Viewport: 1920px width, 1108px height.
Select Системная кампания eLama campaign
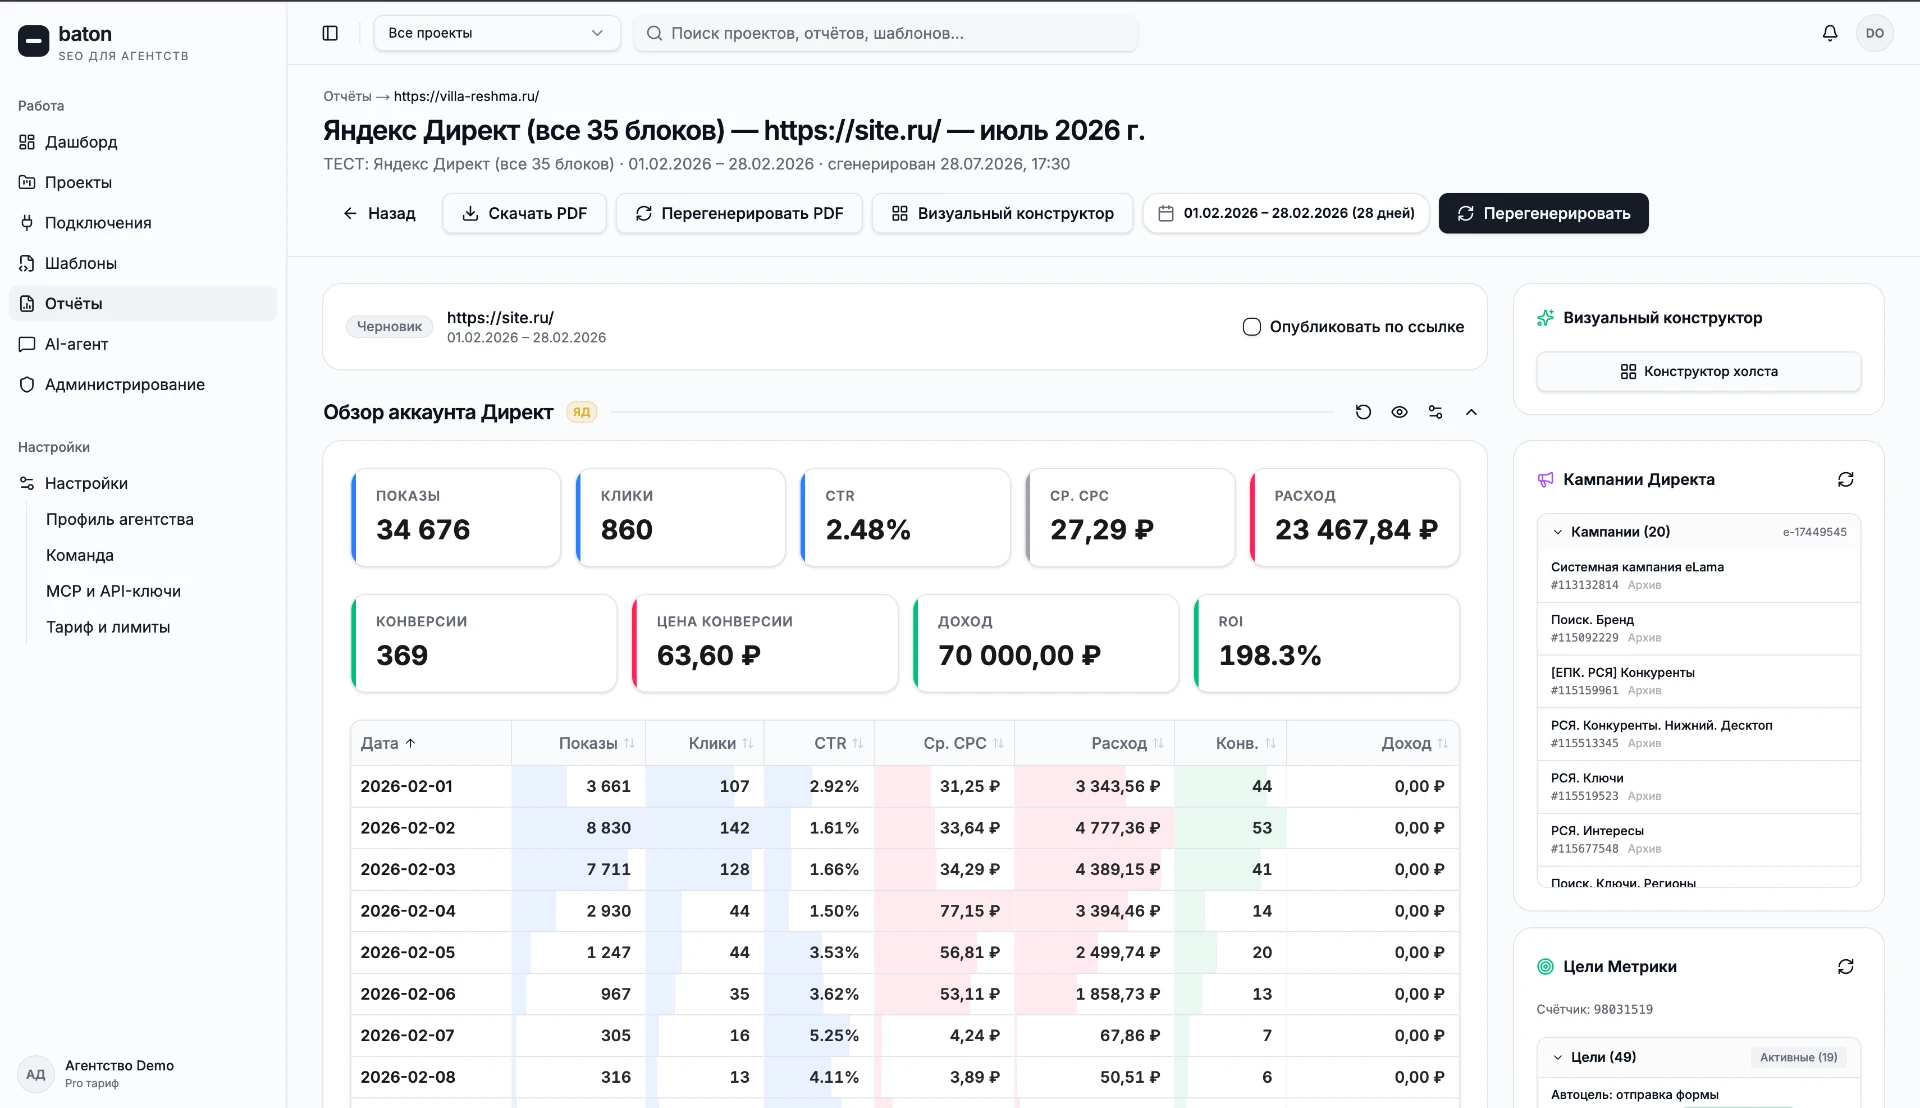pyautogui.click(x=1698, y=575)
